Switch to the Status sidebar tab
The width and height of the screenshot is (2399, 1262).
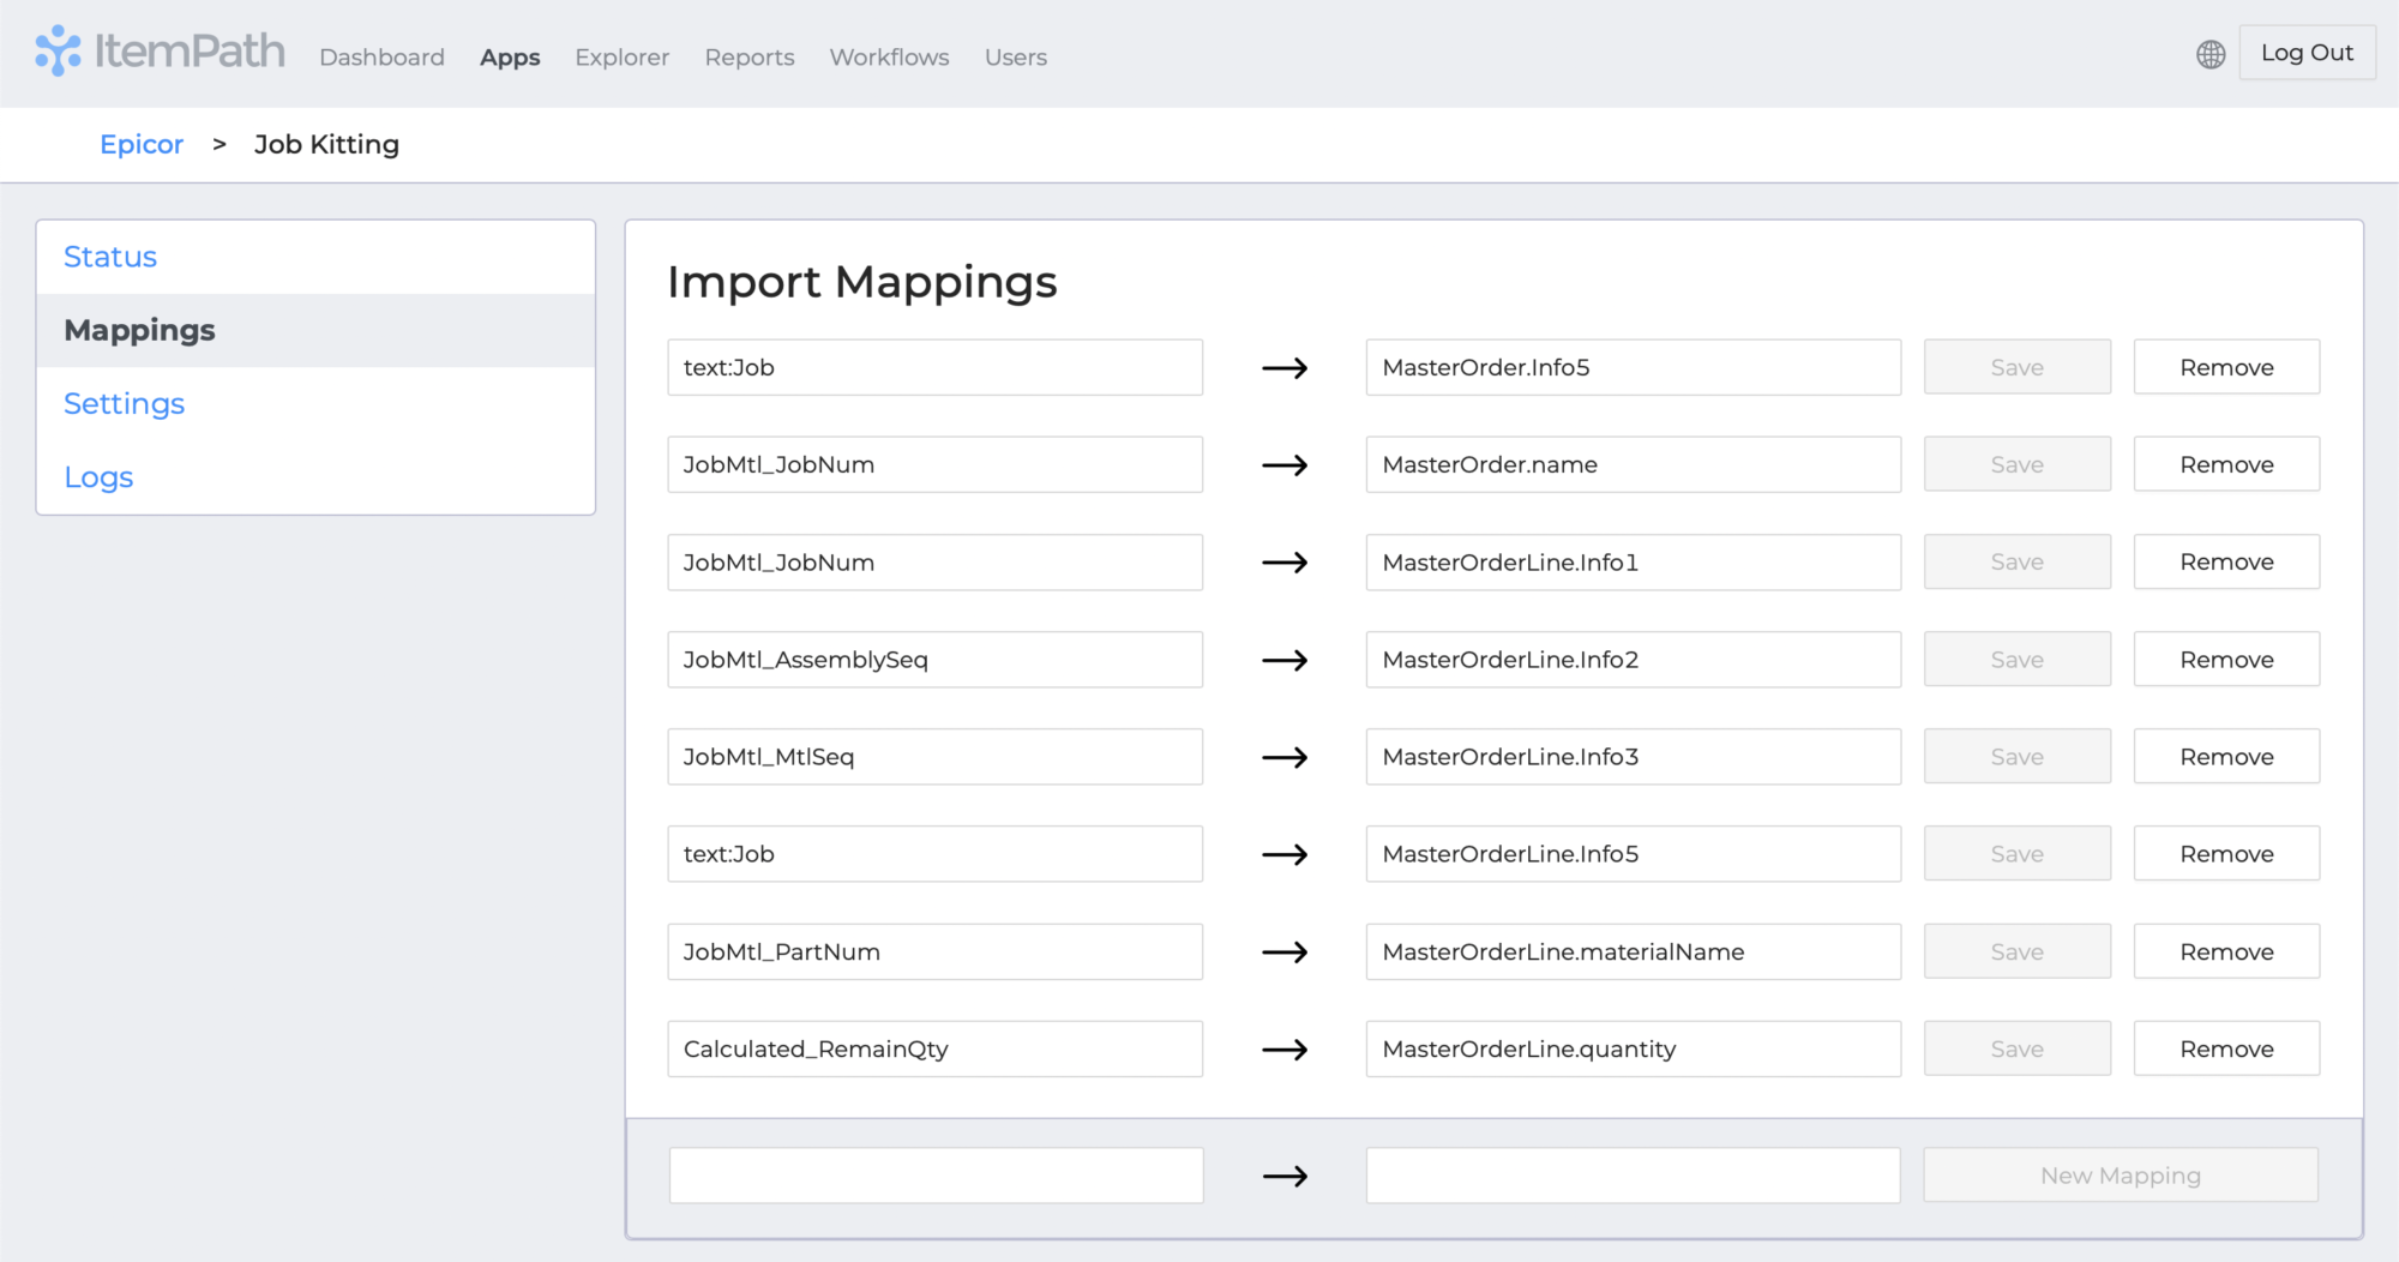[x=110, y=257]
